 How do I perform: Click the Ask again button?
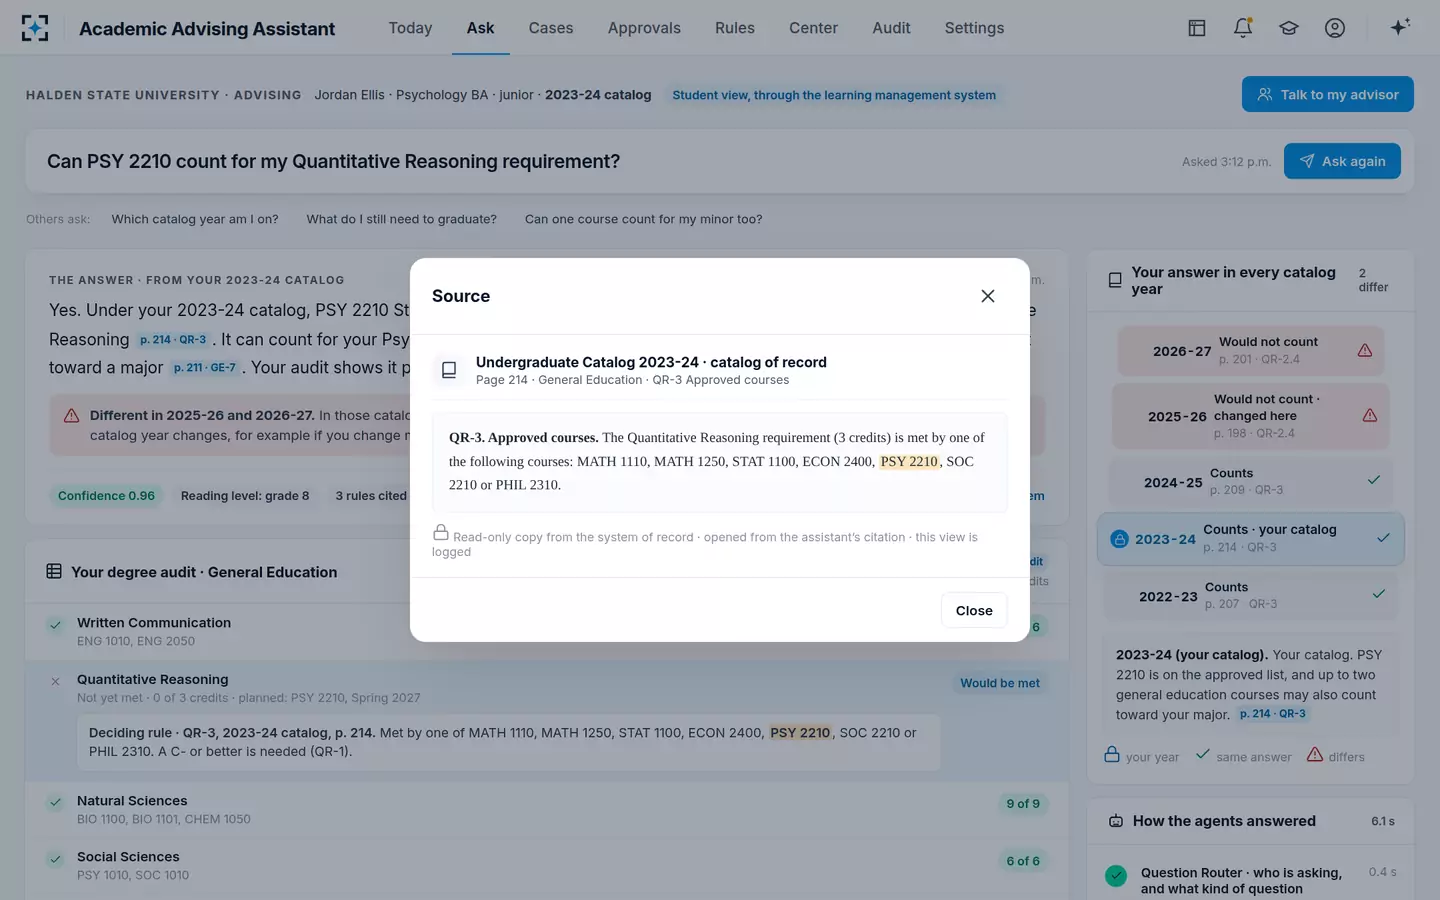click(1342, 161)
